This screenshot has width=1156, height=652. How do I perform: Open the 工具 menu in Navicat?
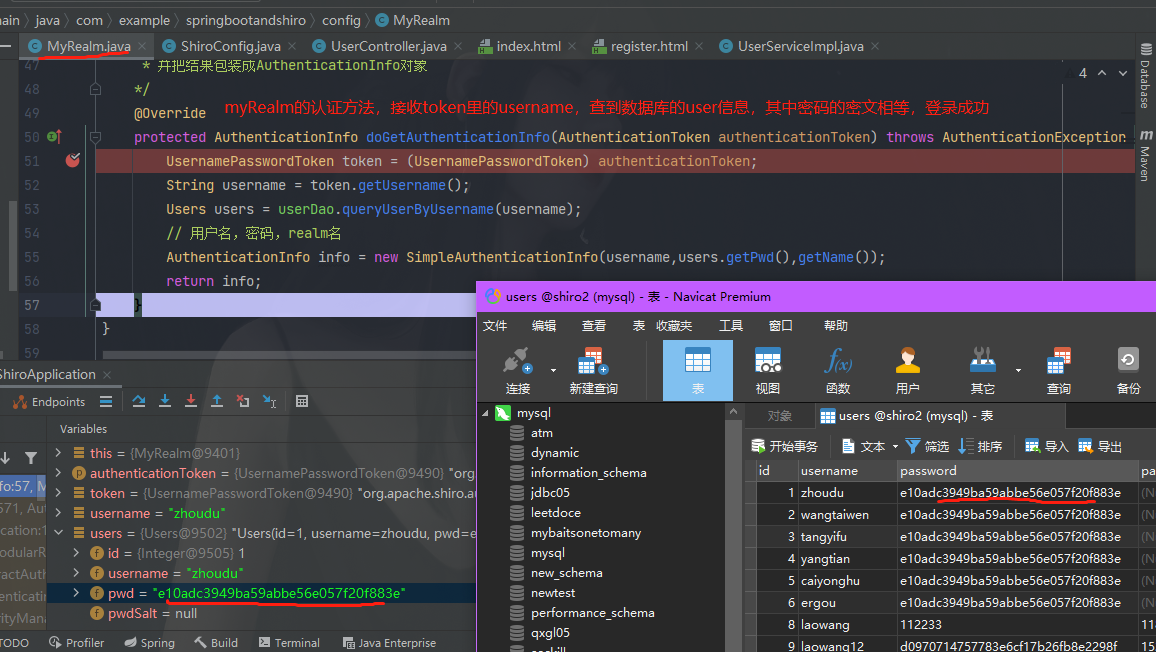pyautogui.click(x=731, y=325)
